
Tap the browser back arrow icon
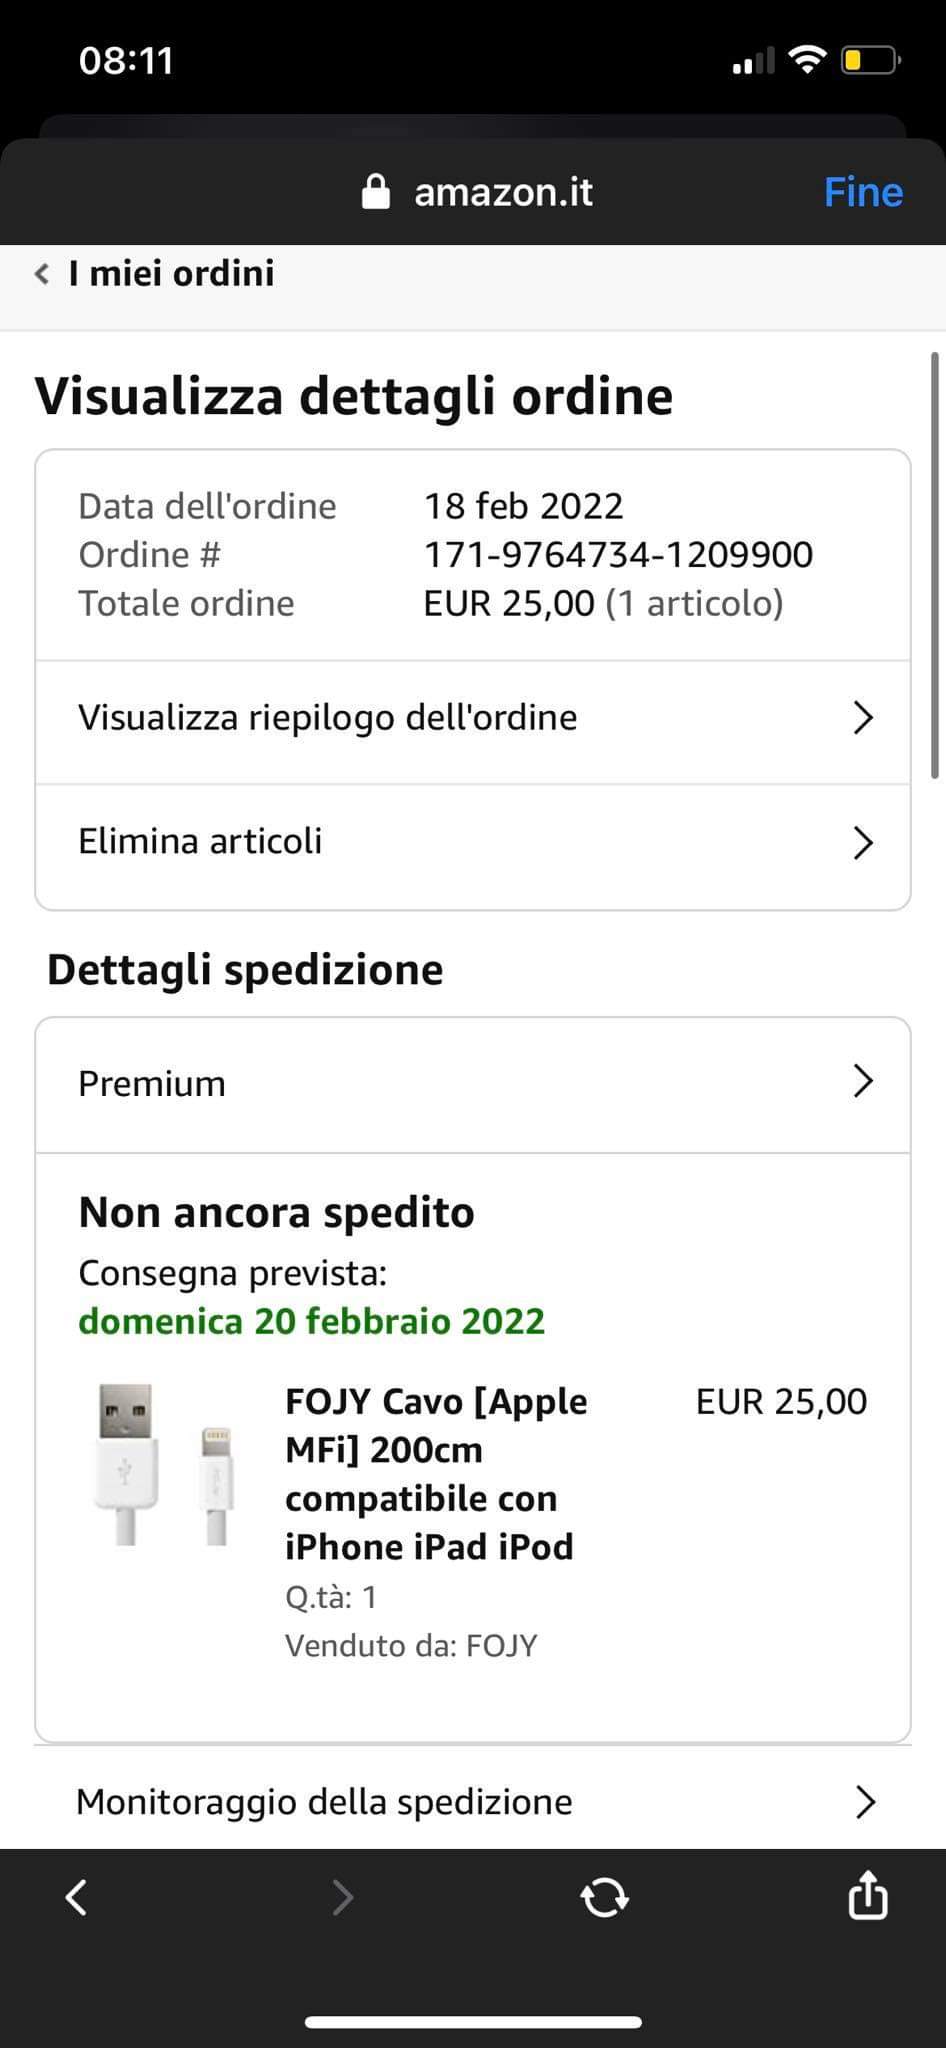pyautogui.click(x=77, y=1897)
